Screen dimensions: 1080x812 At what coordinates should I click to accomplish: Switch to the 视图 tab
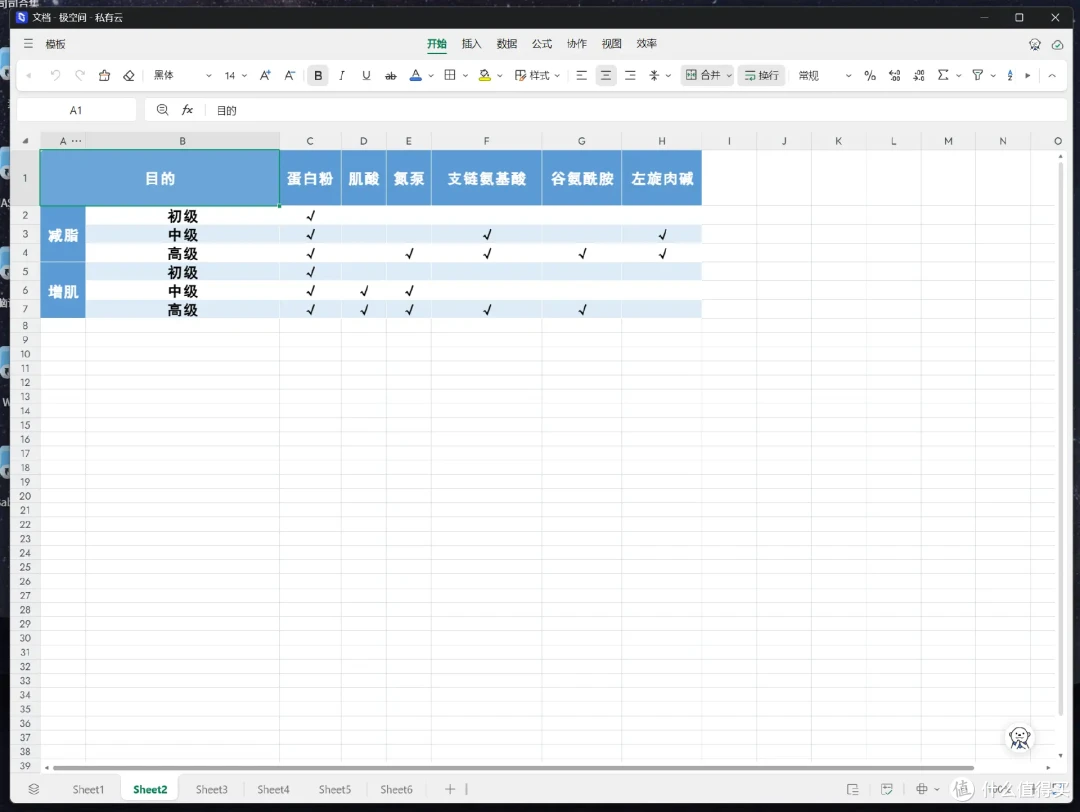611,44
